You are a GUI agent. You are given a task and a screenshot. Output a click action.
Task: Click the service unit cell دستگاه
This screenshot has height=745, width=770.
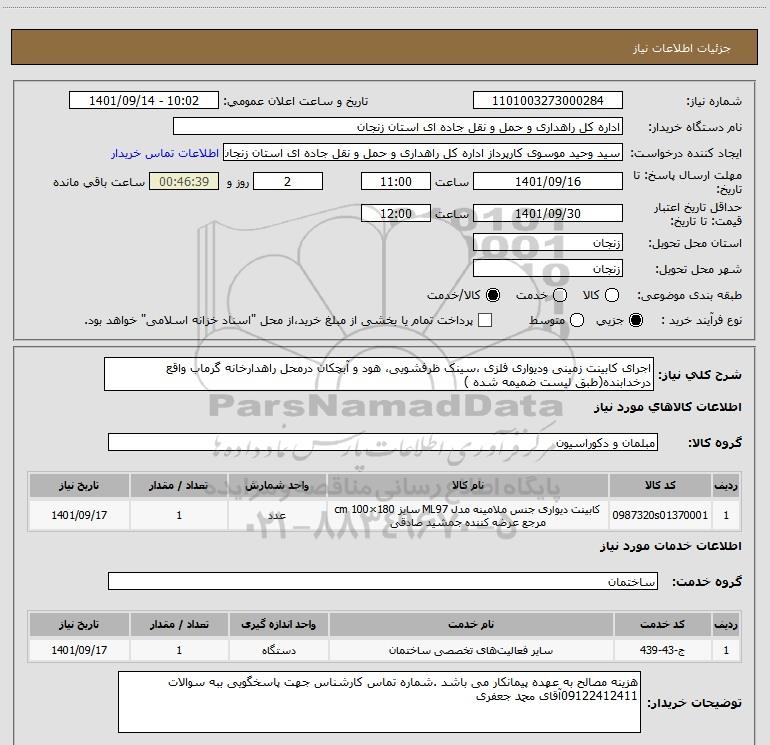click(278, 650)
